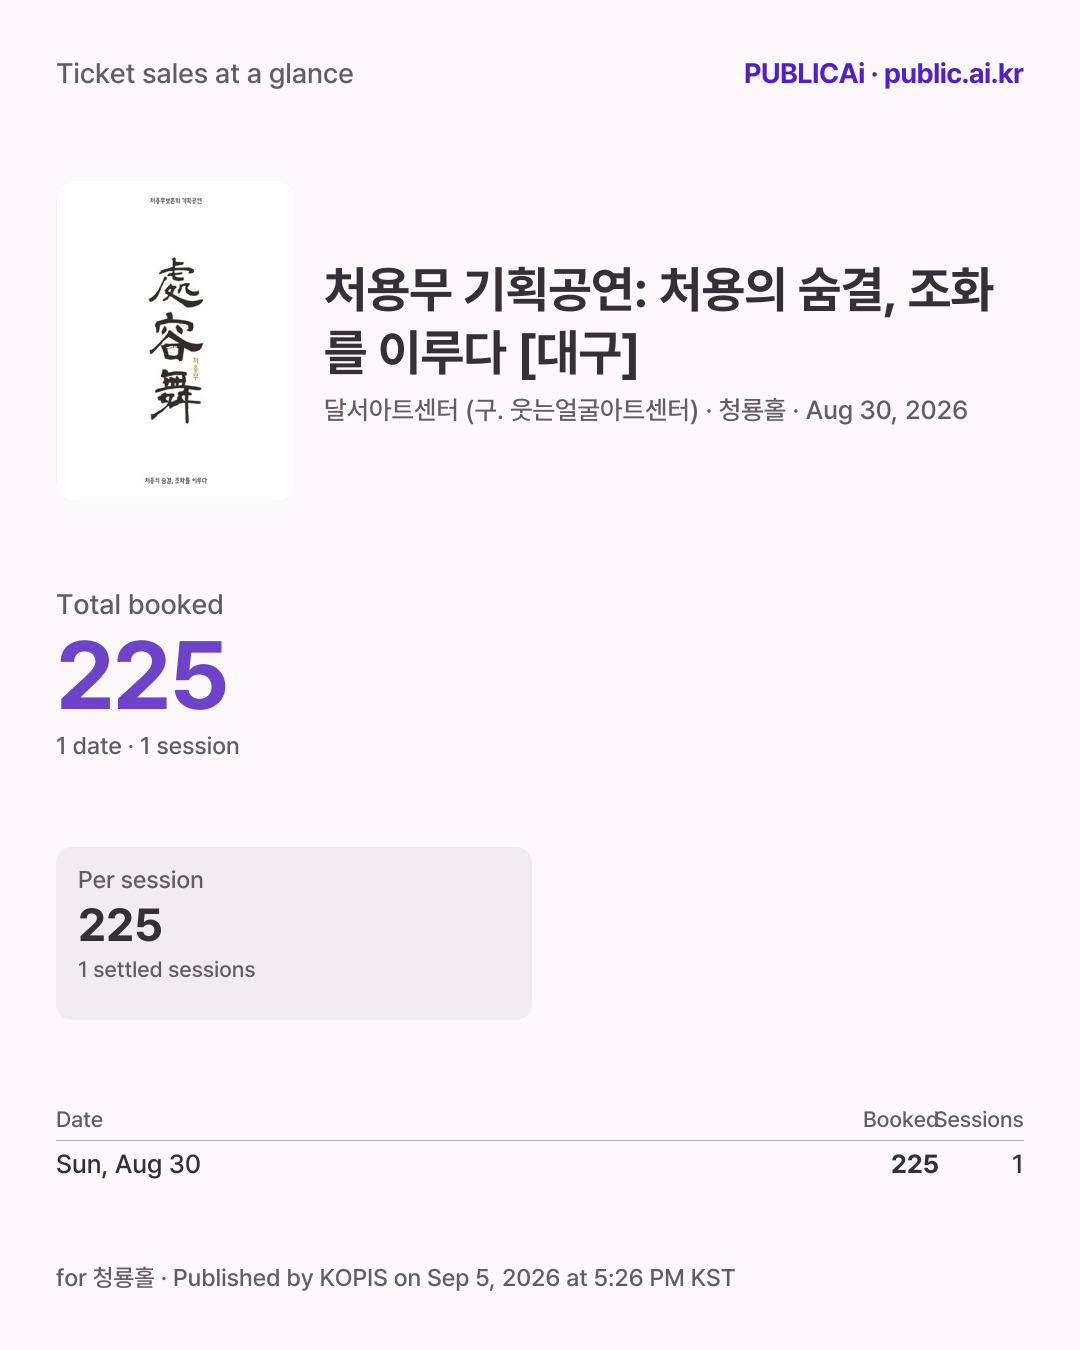This screenshot has height=1350, width=1080.
Task: Select the Sun, Aug 30 row
Action: 540,1164
